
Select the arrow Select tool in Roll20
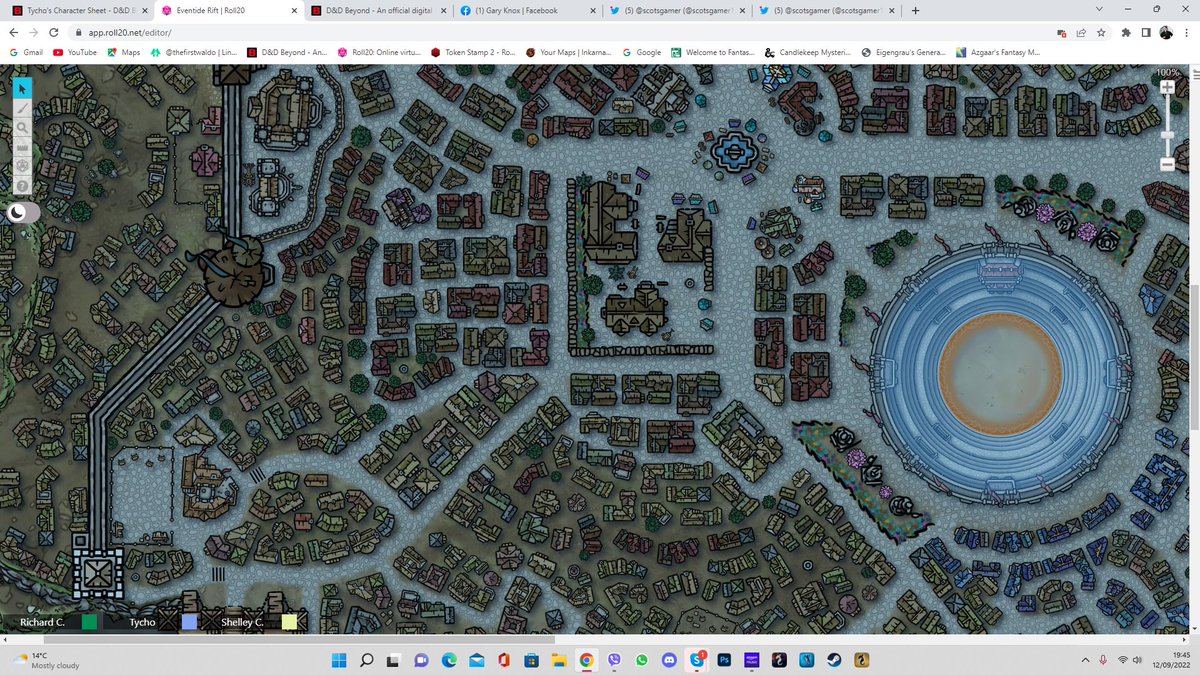click(x=22, y=88)
